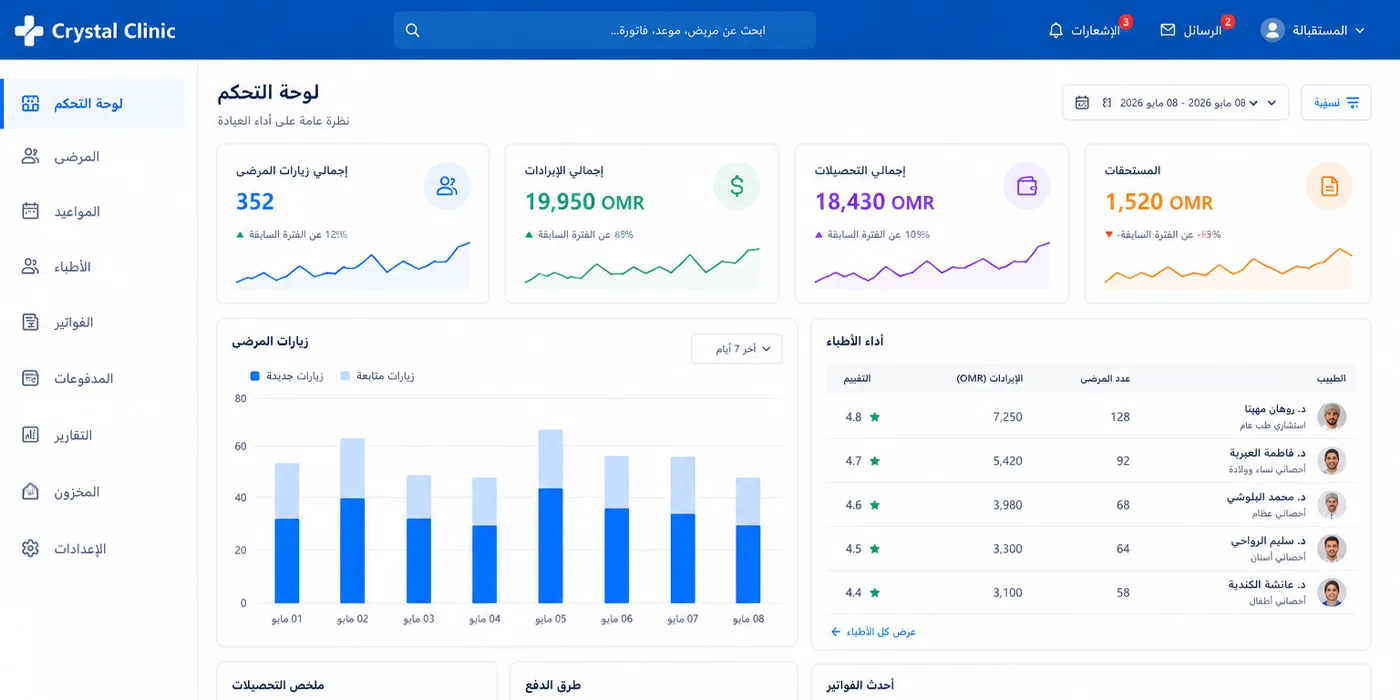Click the عدد المرضى column header

click(x=1105, y=378)
